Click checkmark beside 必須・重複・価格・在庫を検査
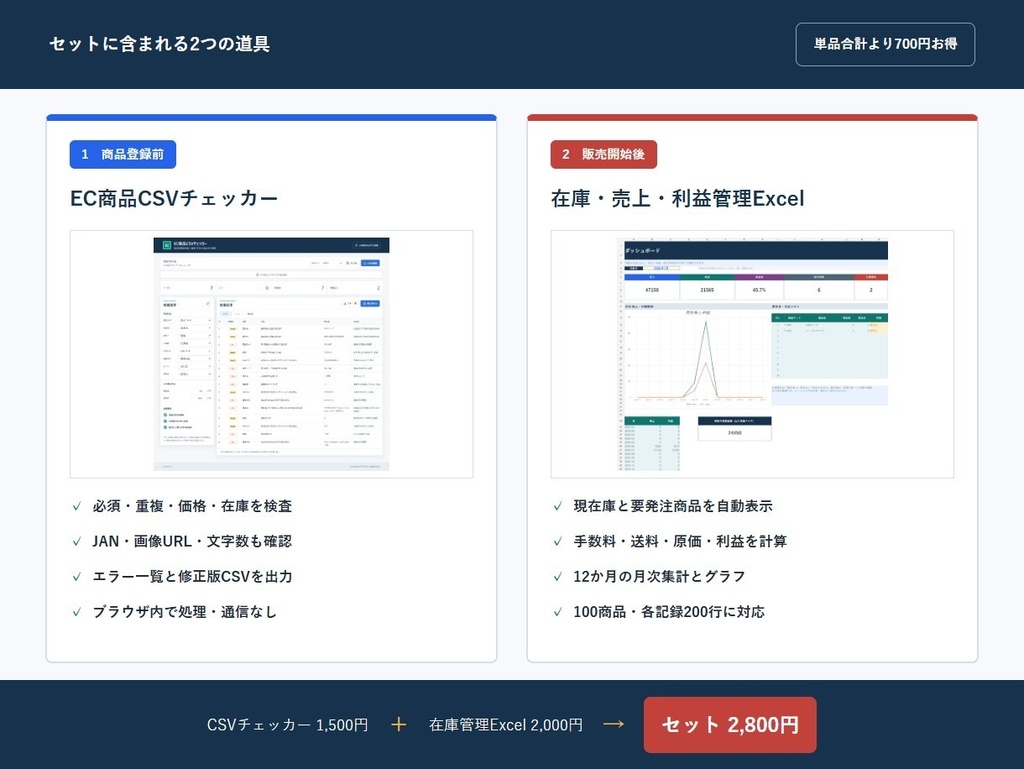The height and width of the screenshot is (769, 1024). [77, 506]
